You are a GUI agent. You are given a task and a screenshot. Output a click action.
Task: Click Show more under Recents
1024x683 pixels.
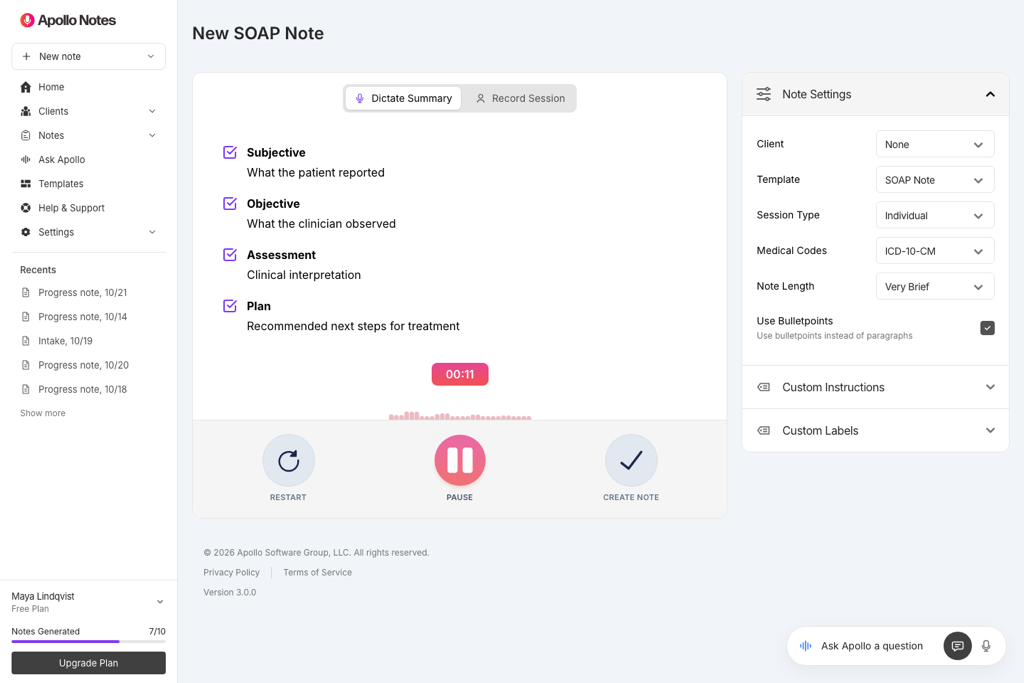(42, 413)
